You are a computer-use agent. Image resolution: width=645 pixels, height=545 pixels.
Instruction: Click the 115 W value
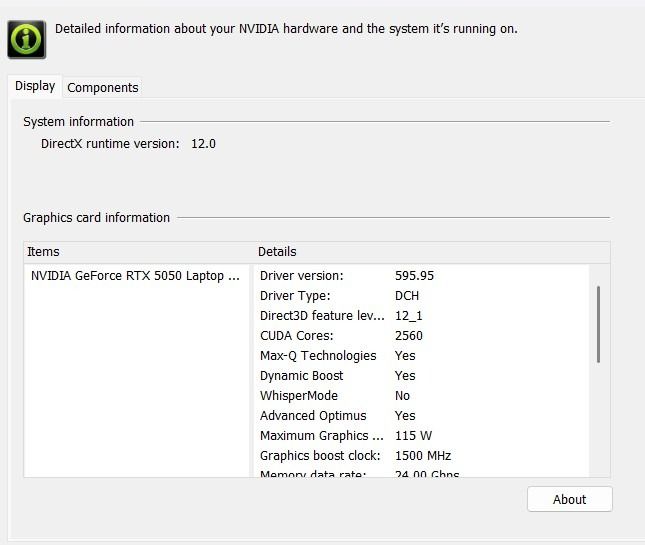tap(413, 436)
